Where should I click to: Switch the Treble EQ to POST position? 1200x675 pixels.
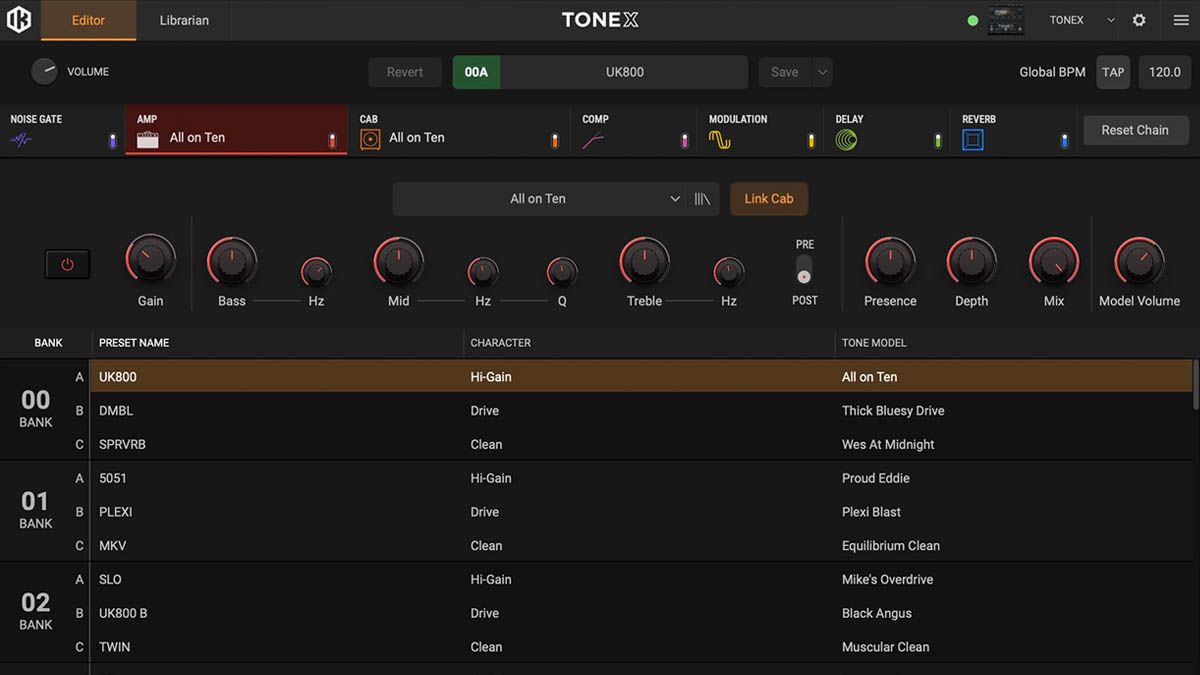(x=803, y=283)
